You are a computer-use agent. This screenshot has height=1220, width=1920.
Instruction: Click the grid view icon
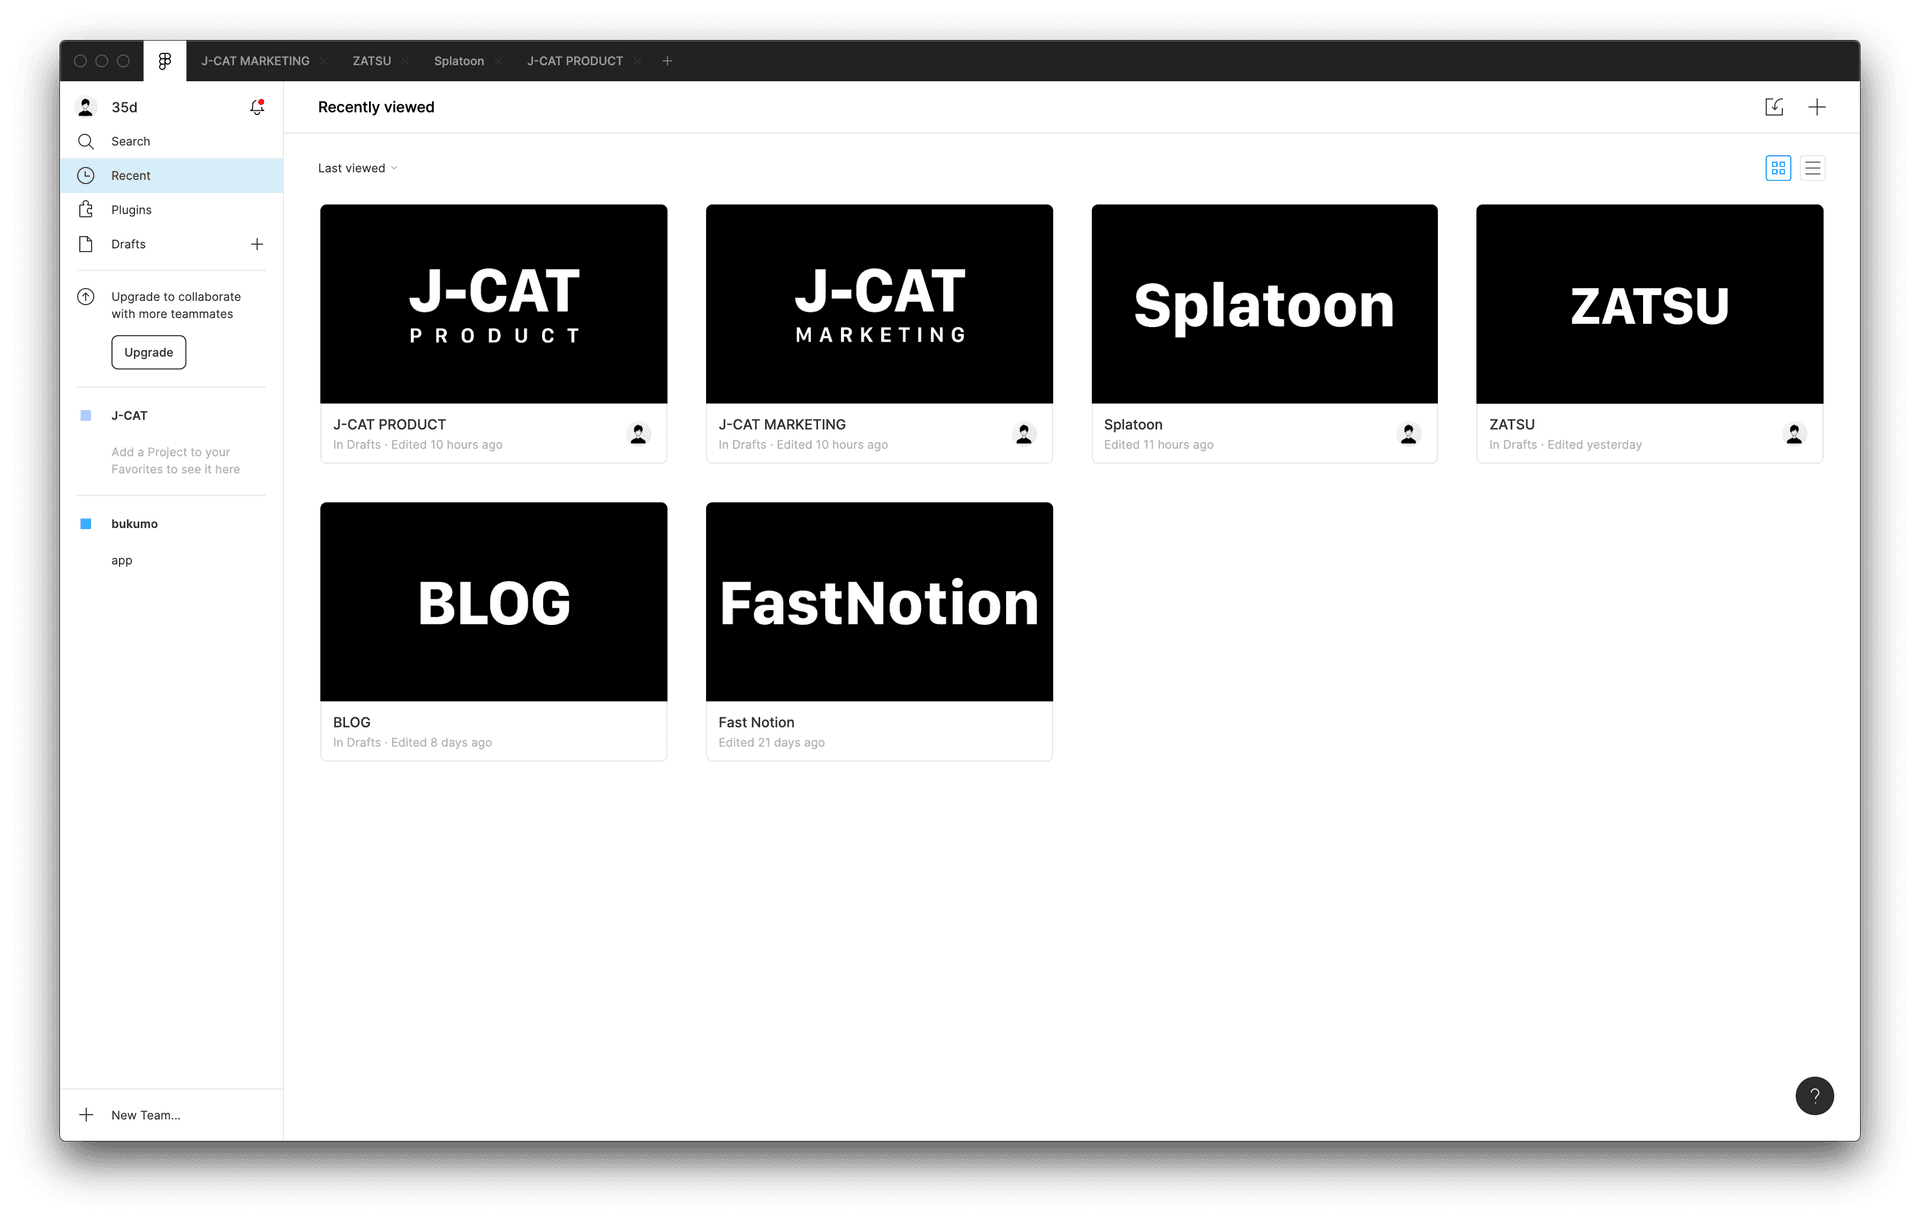1779,168
